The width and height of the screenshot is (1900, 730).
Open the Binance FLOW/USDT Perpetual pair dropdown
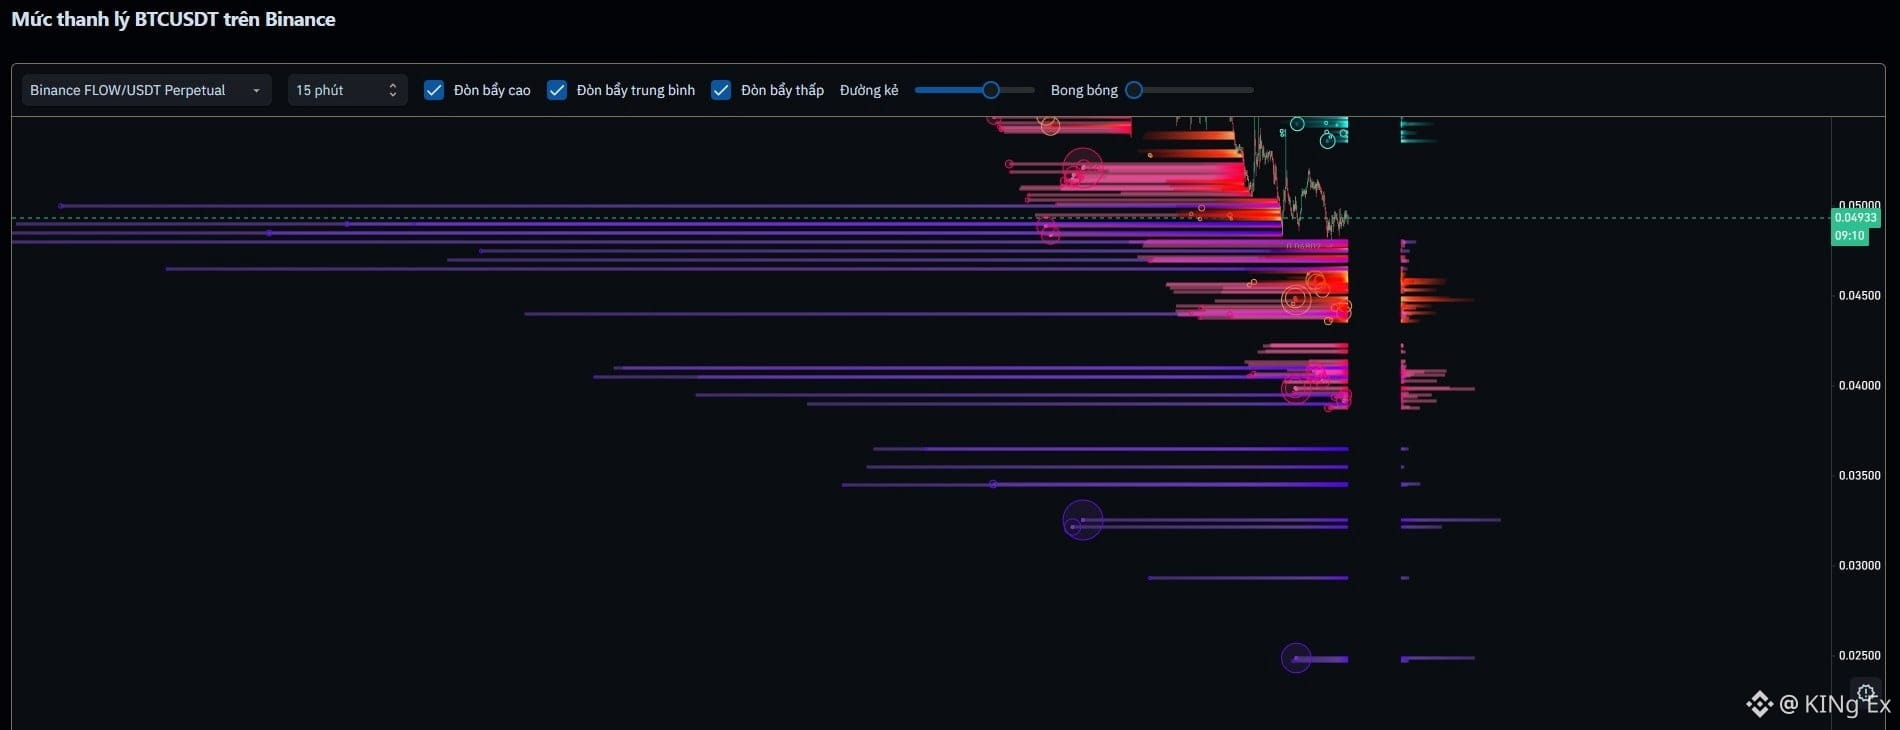point(146,90)
